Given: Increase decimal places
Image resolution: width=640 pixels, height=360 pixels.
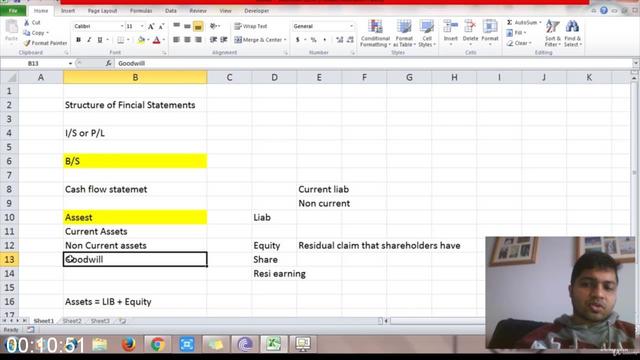Looking at the screenshot, I should click(x=340, y=40).
